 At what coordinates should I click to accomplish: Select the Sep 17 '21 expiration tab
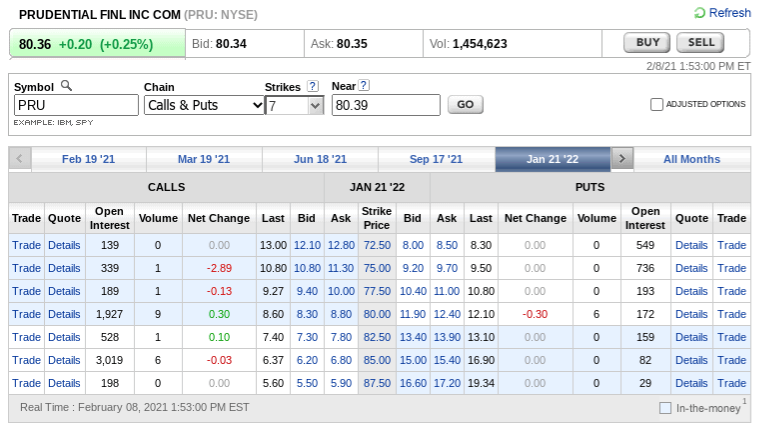(436, 159)
